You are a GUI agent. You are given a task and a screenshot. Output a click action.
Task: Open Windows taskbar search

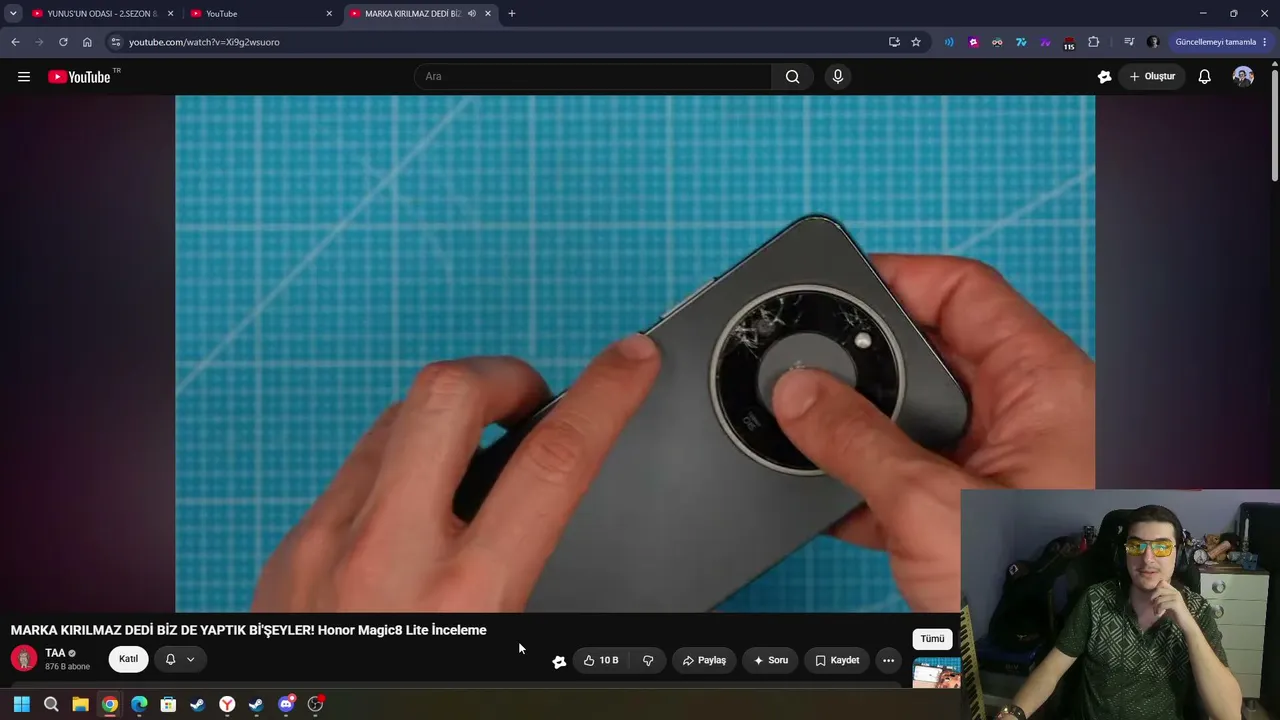pos(51,704)
